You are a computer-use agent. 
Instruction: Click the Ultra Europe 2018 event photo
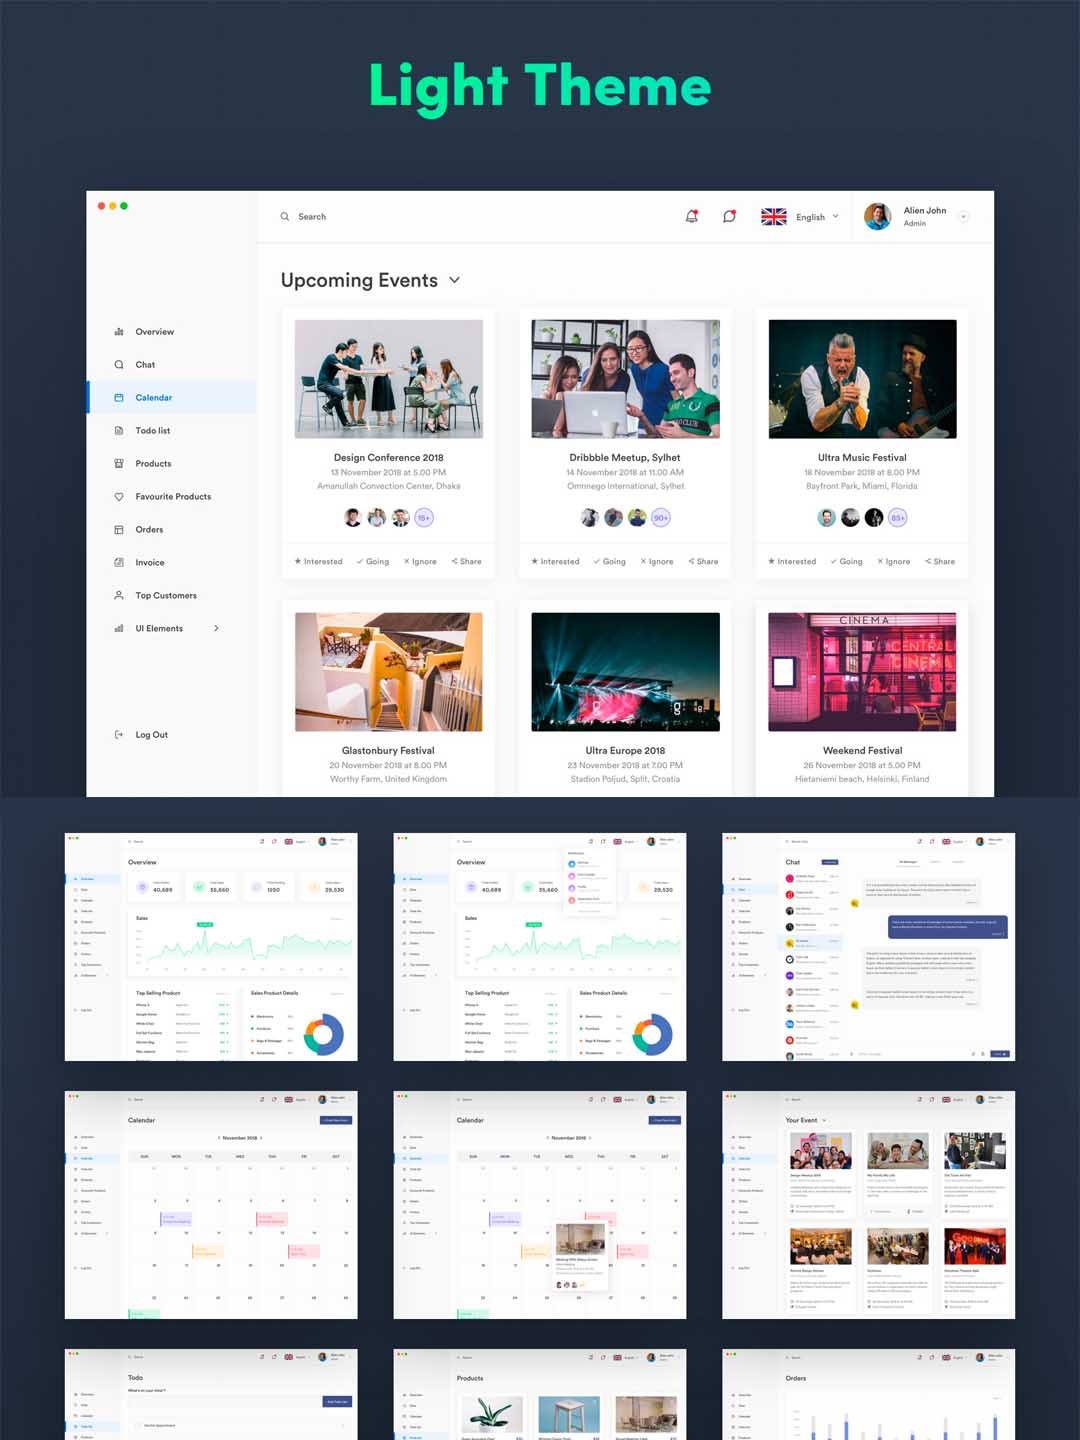click(625, 671)
